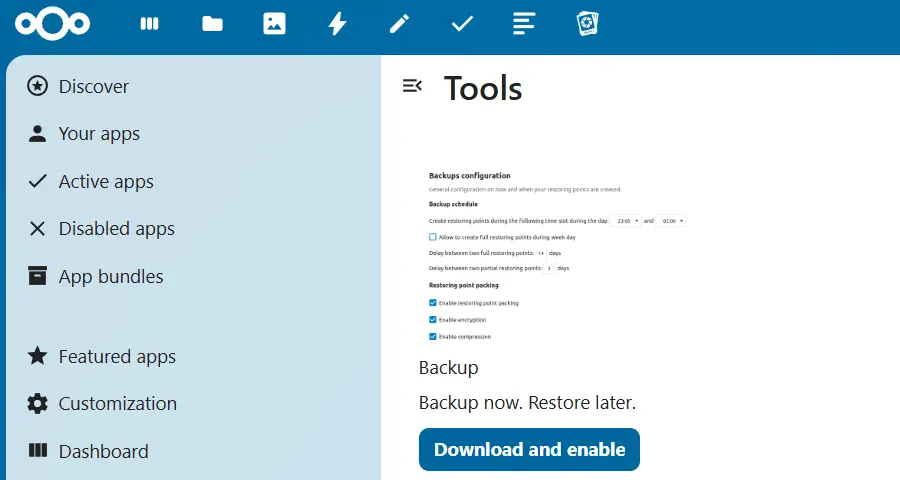Open the Files folder icon

(x=212, y=24)
